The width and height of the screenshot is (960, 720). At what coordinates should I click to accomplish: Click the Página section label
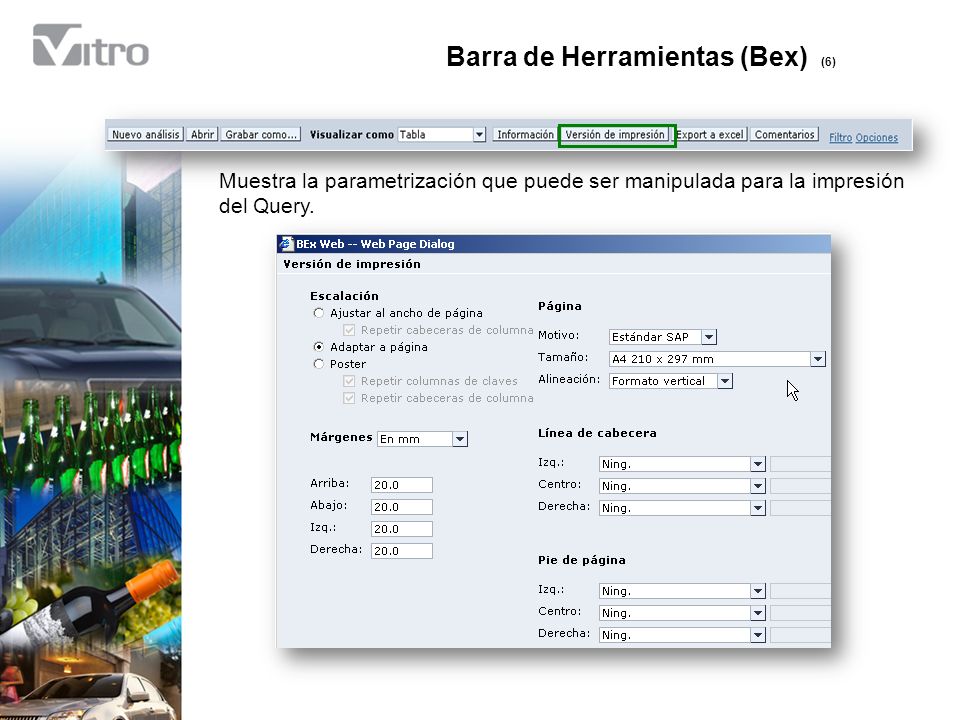click(560, 306)
